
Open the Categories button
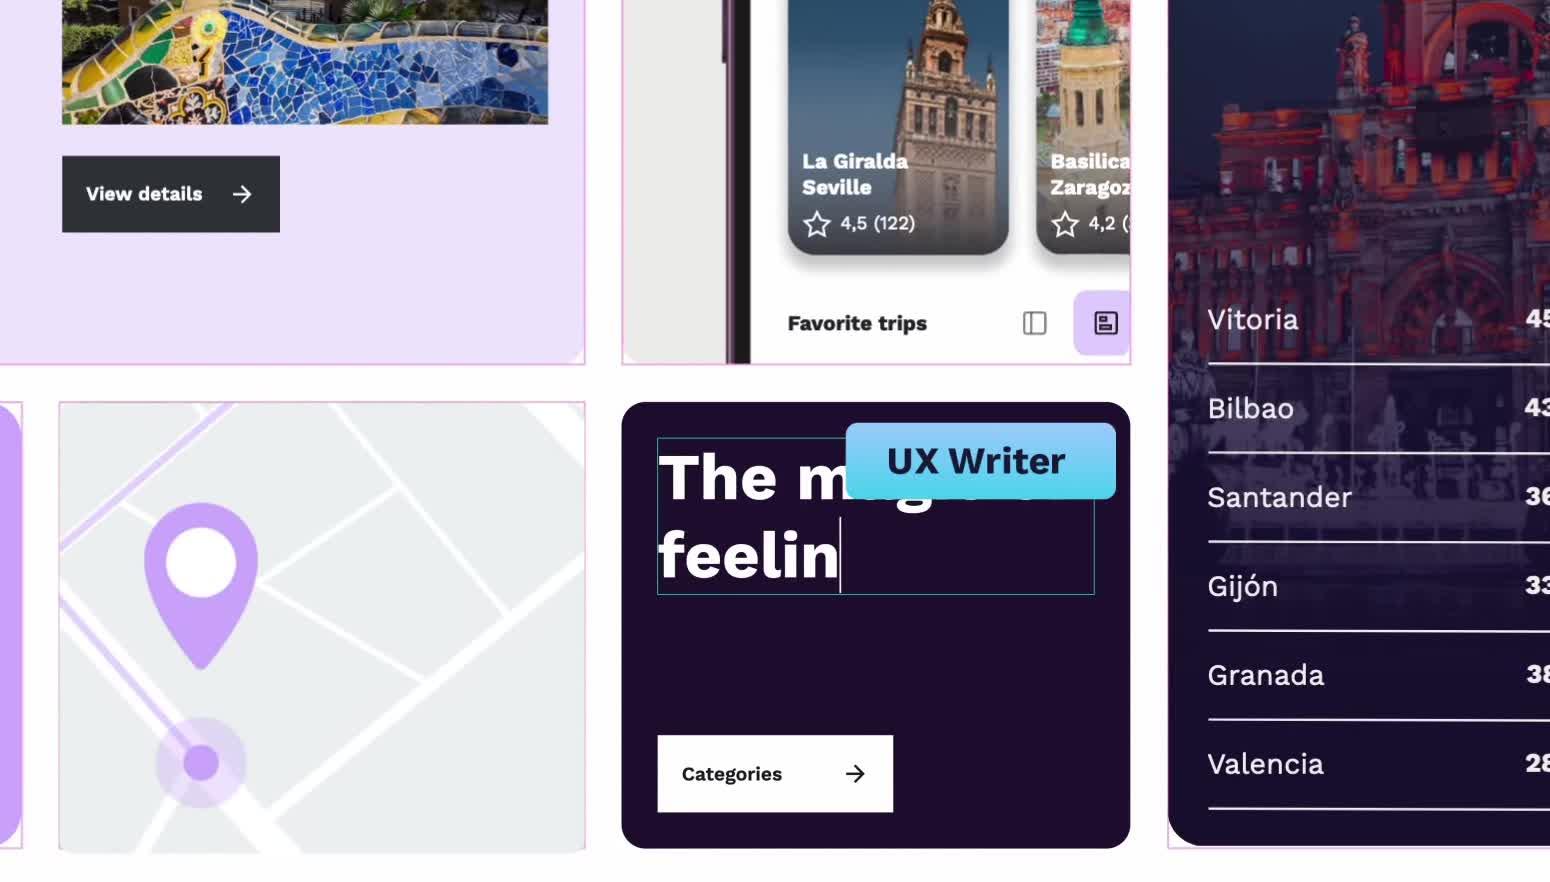click(775, 774)
